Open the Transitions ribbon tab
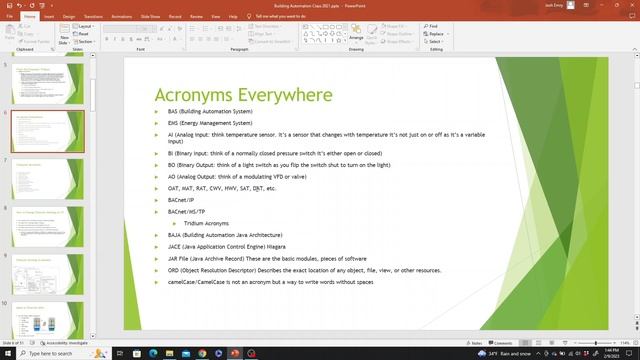Screen dimensions: 640x360 click(93, 17)
